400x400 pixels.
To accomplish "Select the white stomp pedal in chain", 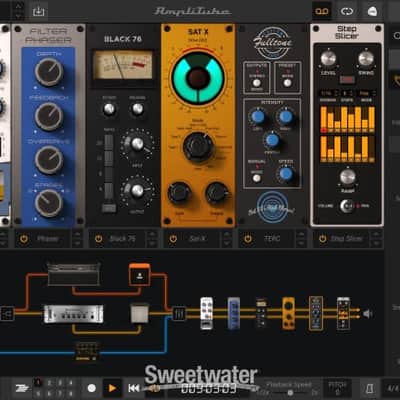I will pos(207,313).
